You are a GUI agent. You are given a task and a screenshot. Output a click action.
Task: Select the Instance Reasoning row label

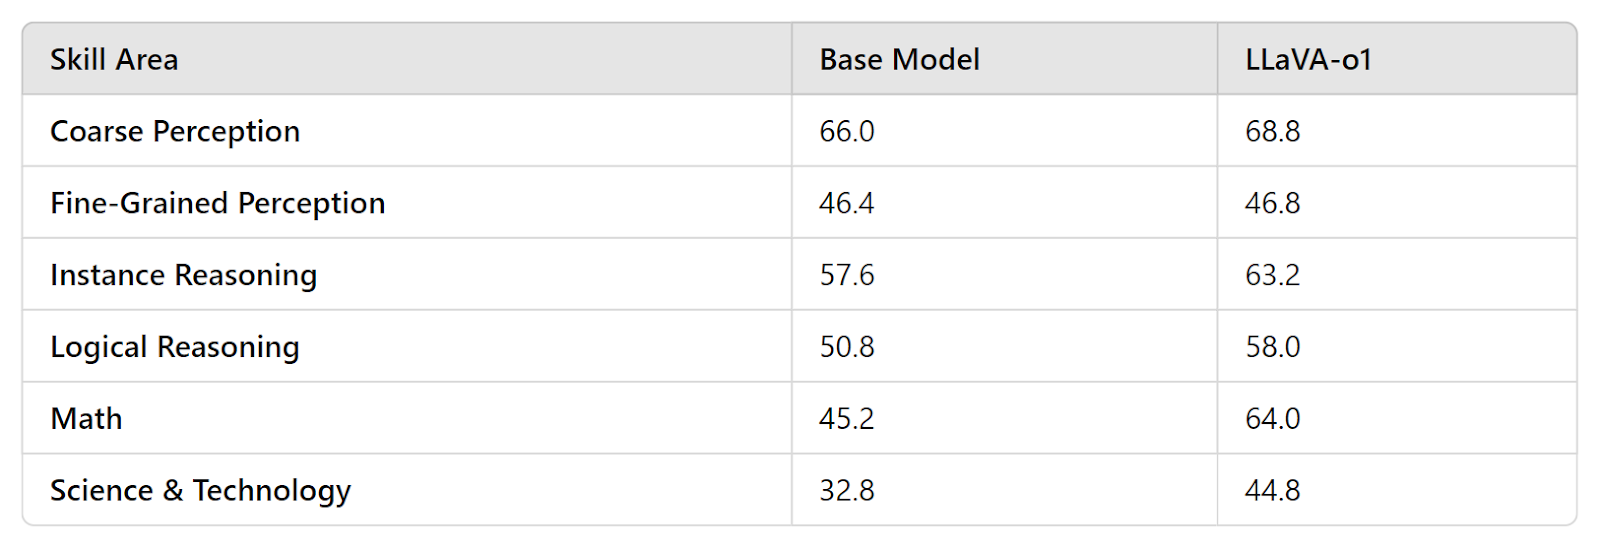[x=184, y=275]
